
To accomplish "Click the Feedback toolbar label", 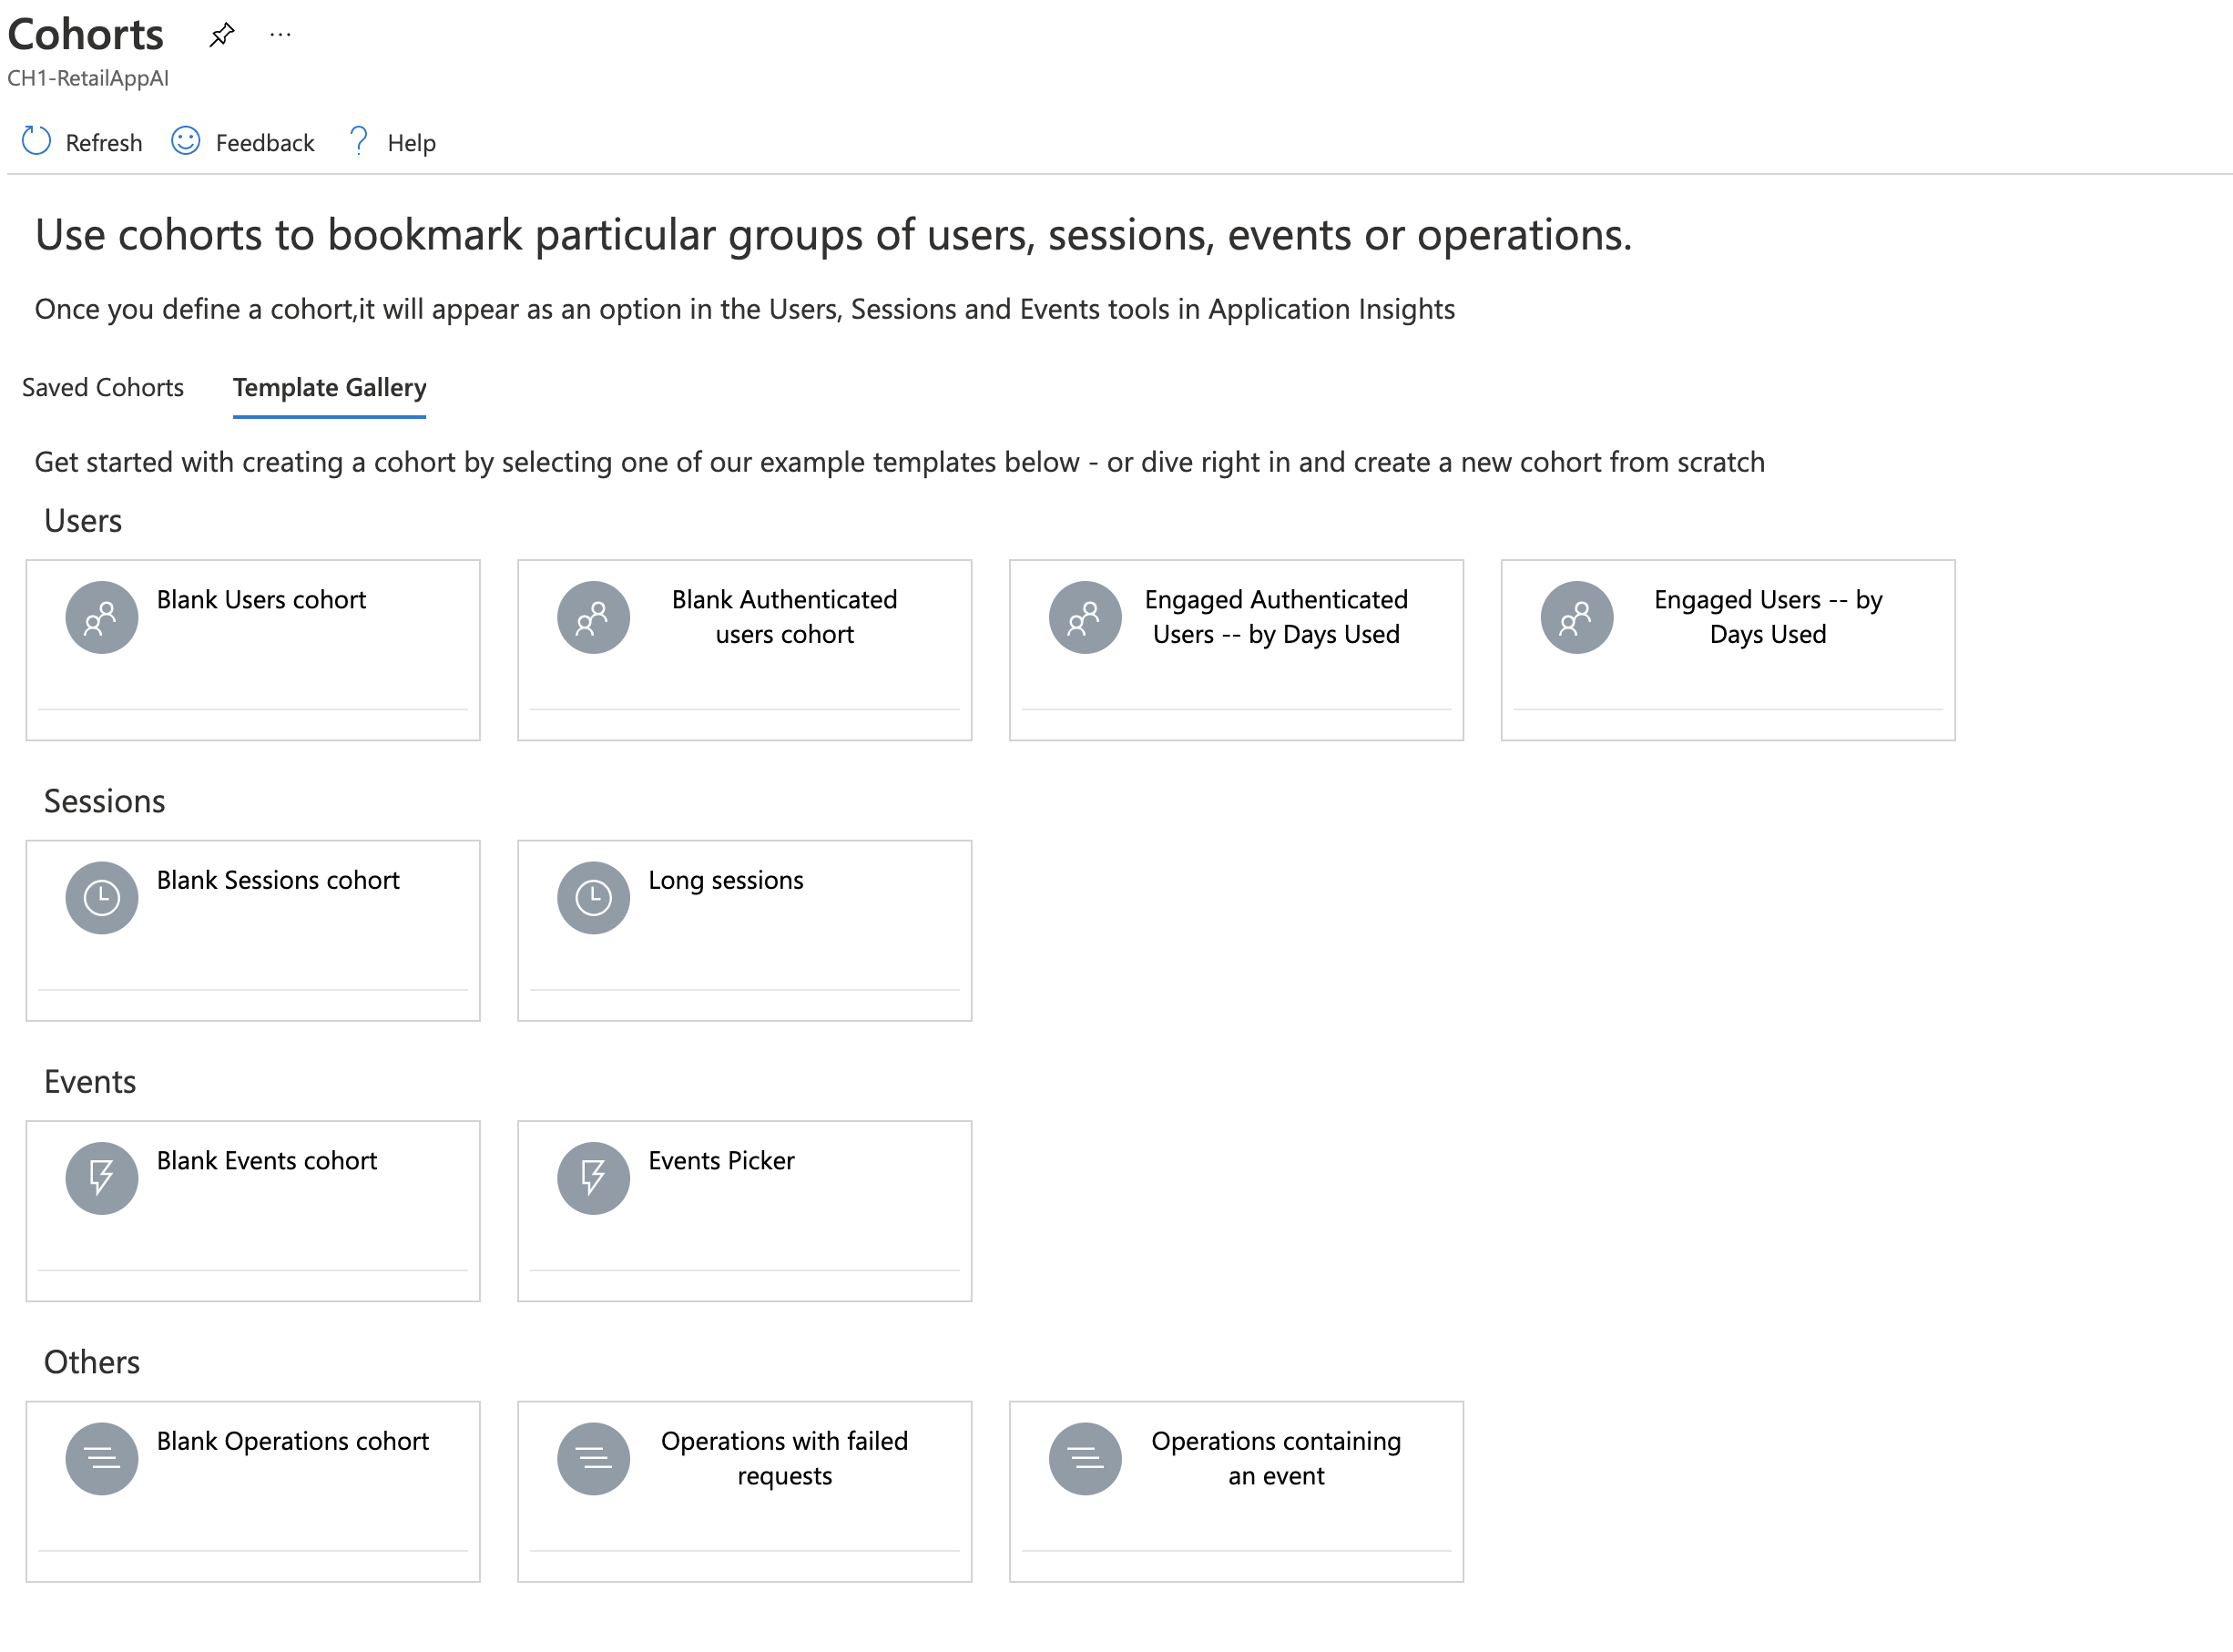I will tap(265, 143).
